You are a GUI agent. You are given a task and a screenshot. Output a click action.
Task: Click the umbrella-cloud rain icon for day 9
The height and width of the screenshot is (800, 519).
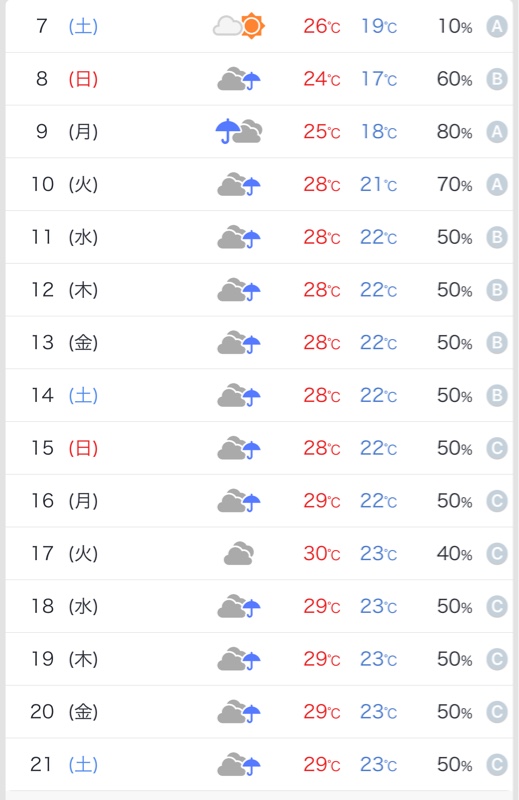pos(239,132)
